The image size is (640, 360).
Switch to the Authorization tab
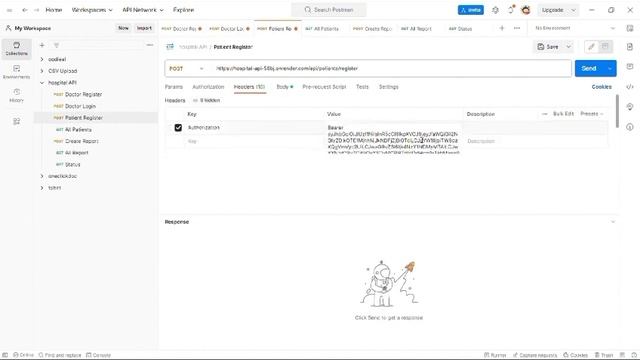208,87
